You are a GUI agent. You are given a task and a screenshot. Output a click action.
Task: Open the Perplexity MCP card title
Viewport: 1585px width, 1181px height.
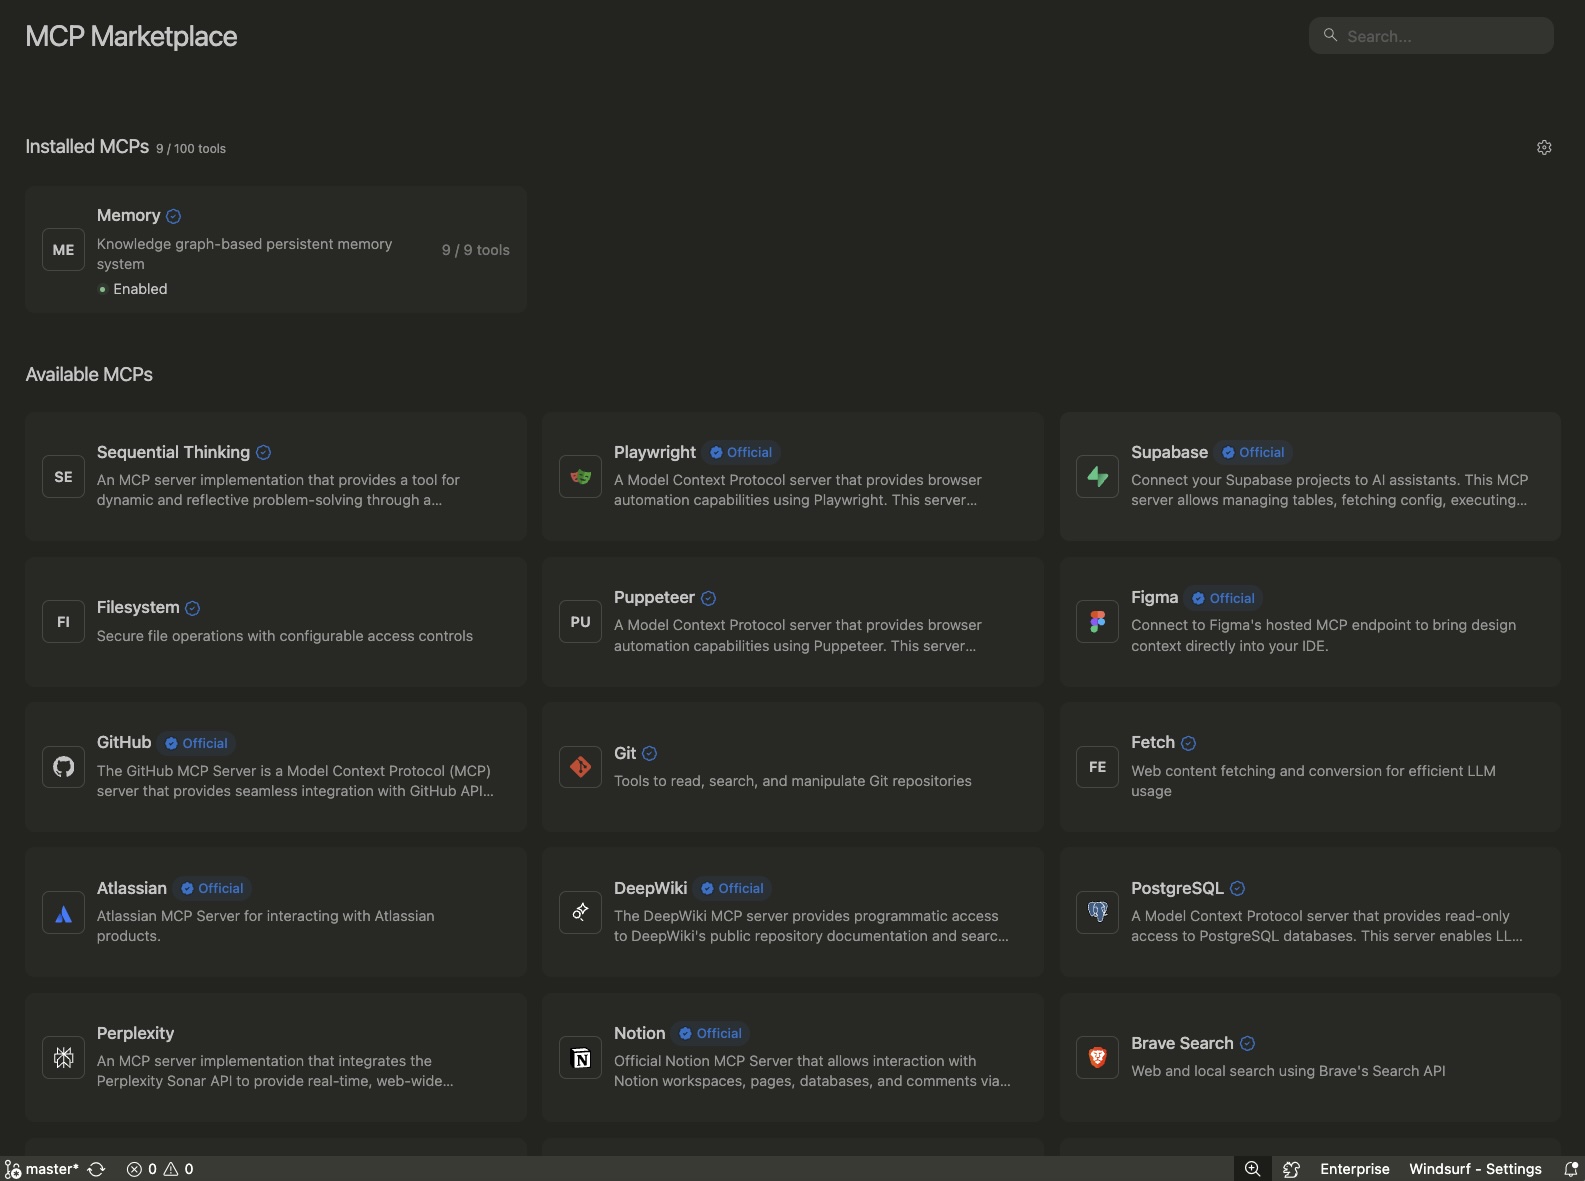(x=135, y=1033)
